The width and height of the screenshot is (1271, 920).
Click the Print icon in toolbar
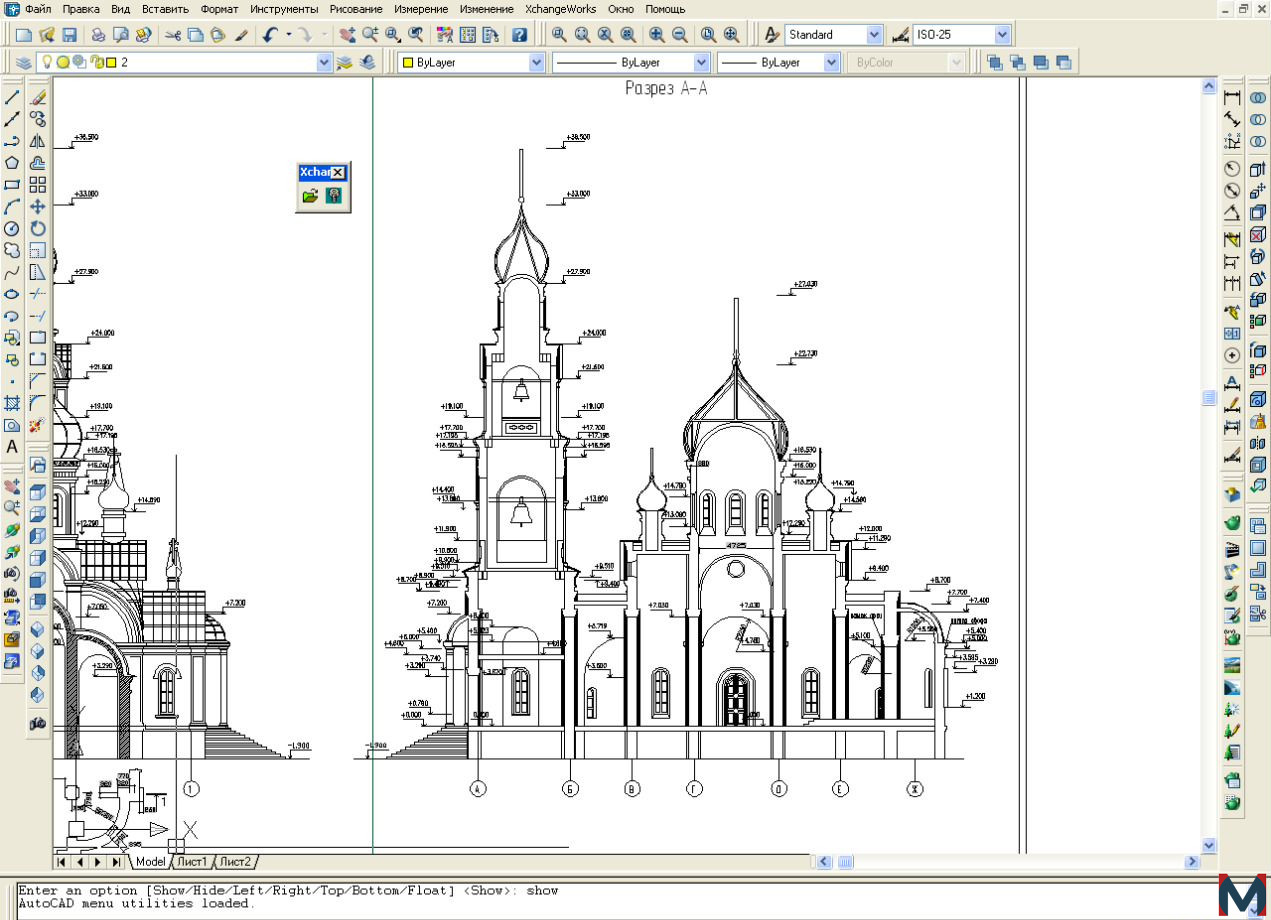pyautogui.click(x=98, y=34)
